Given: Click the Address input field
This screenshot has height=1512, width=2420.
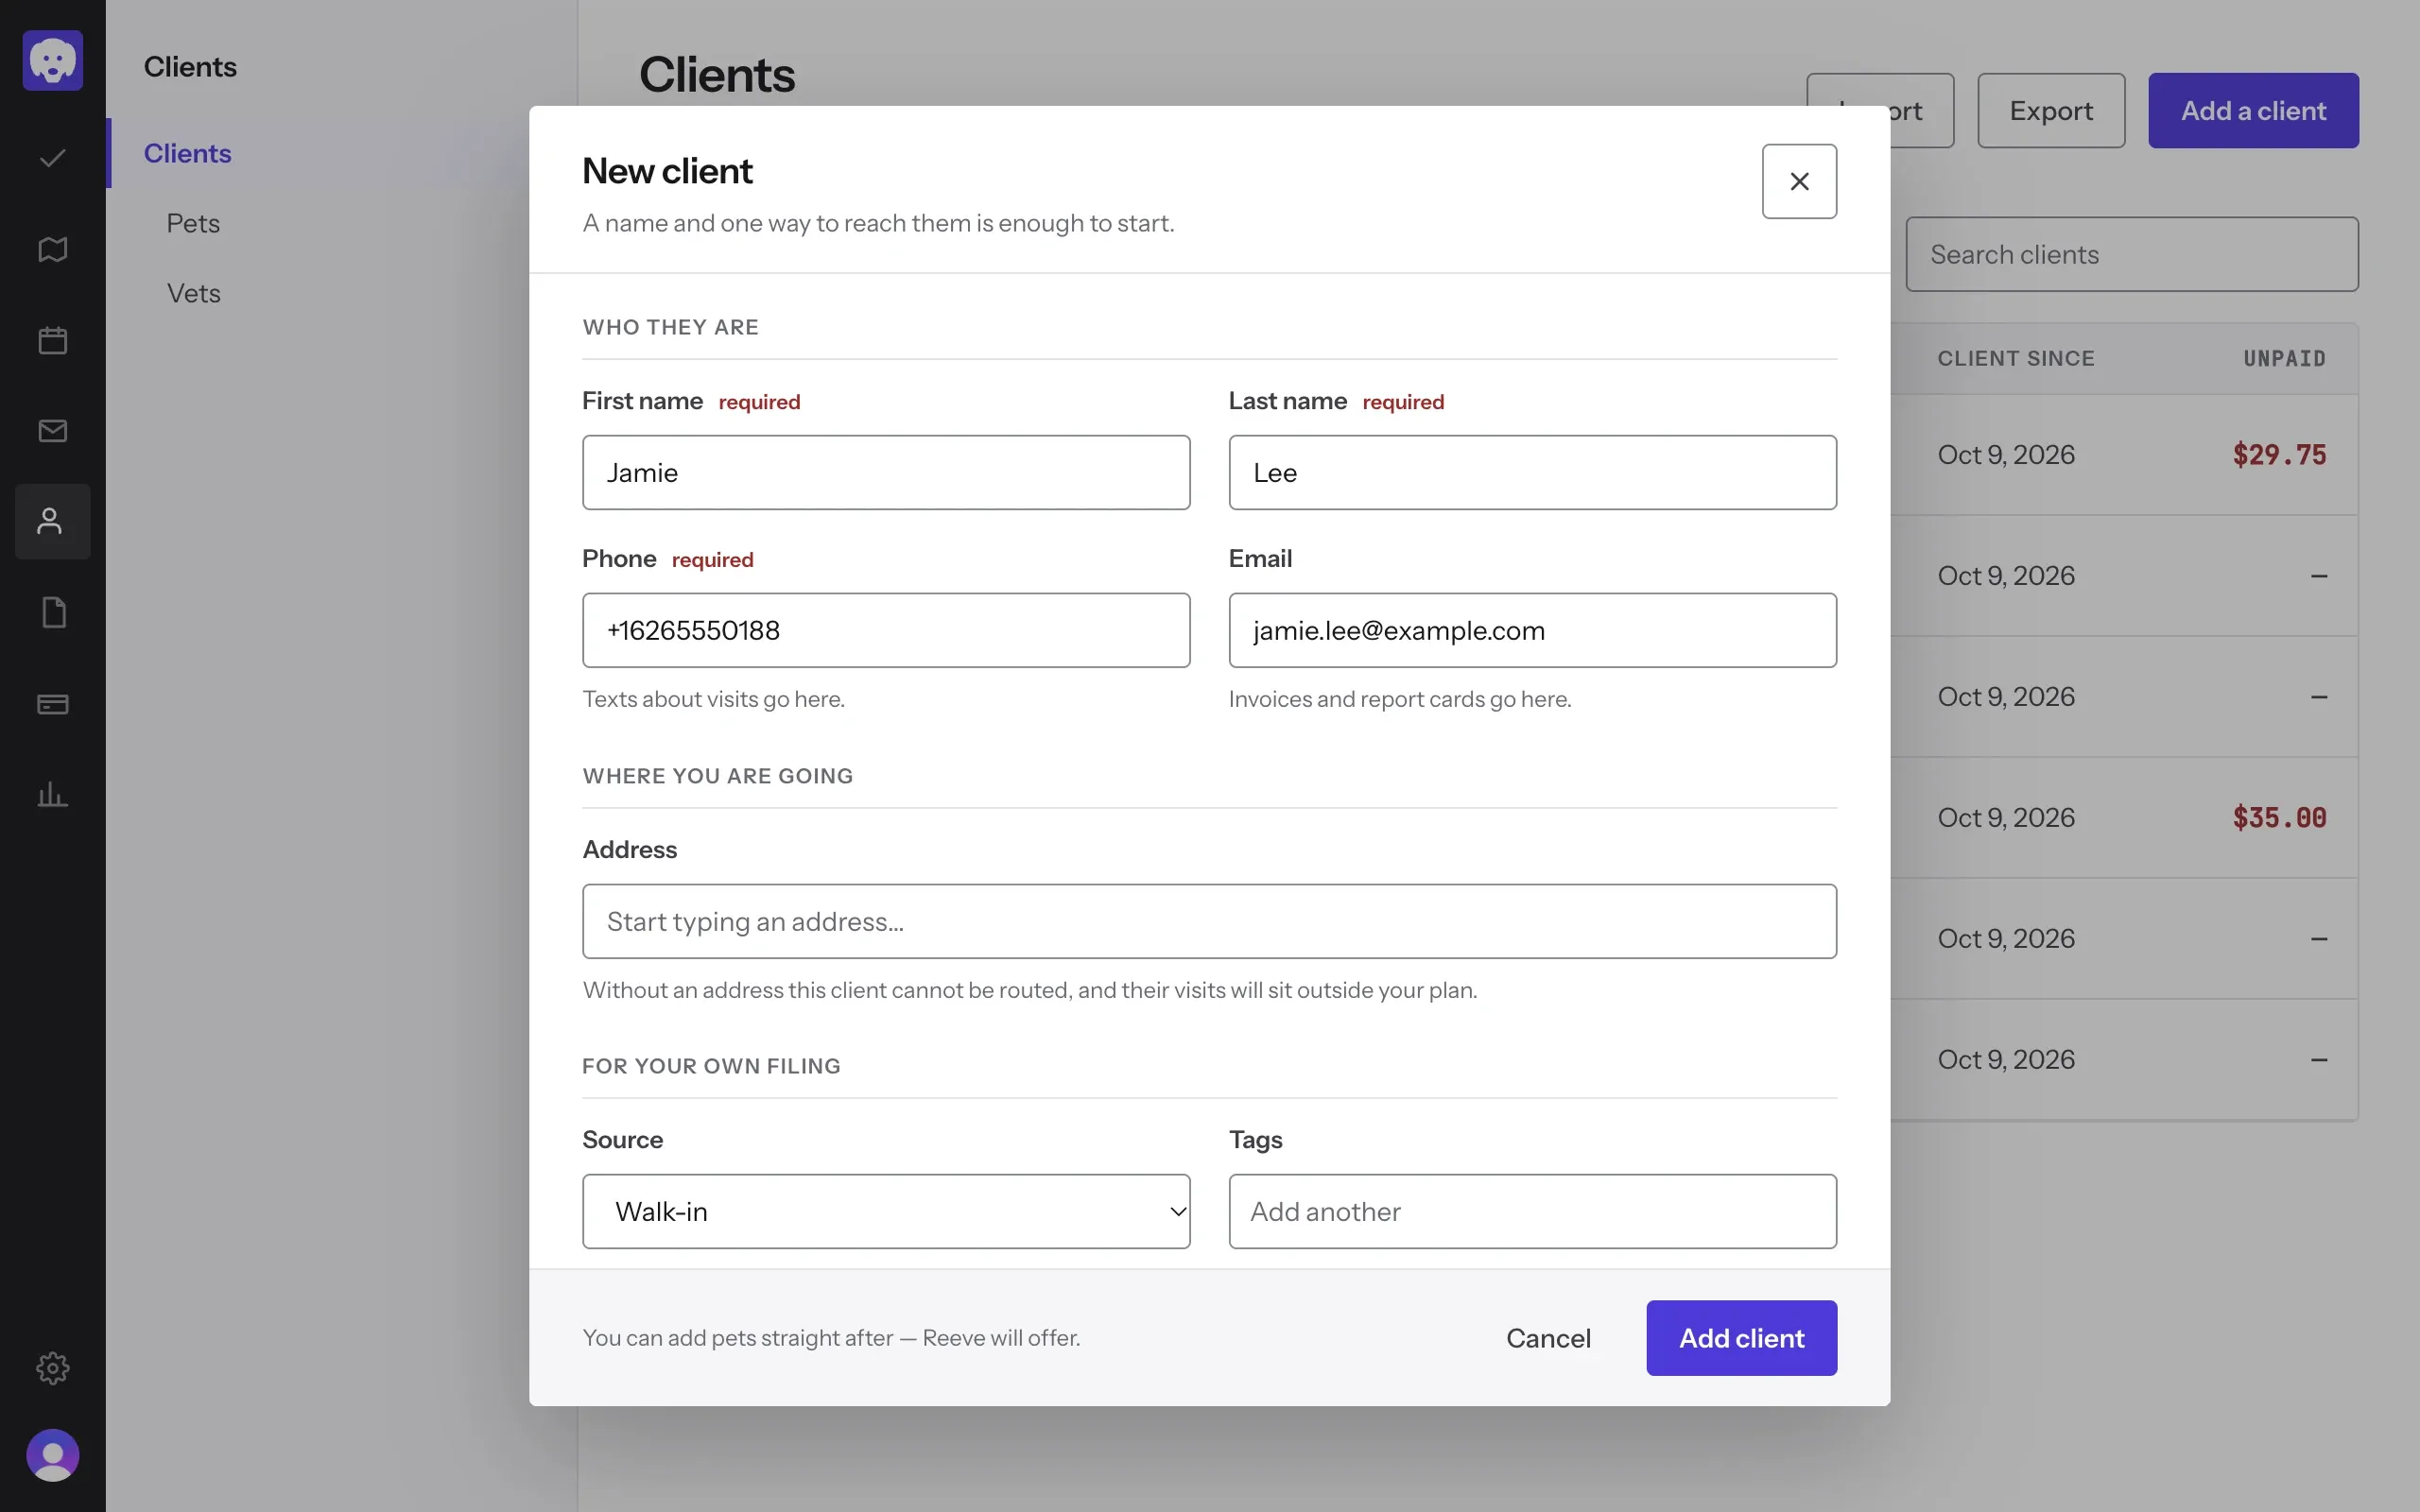Looking at the screenshot, I should pyautogui.click(x=1209, y=921).
